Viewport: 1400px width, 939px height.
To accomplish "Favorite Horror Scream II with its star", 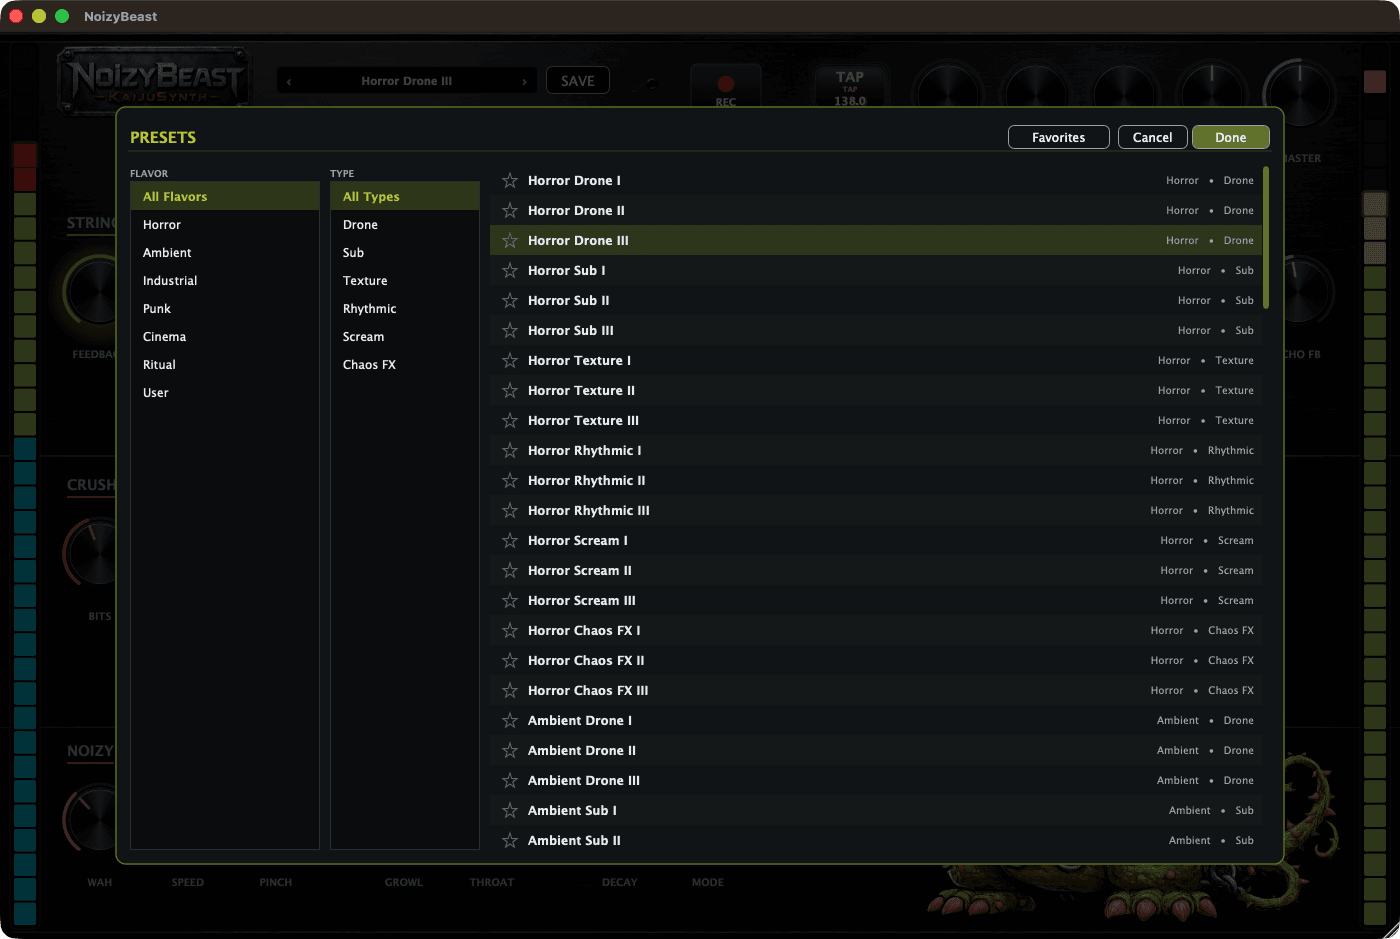I will tap(510, 571).
